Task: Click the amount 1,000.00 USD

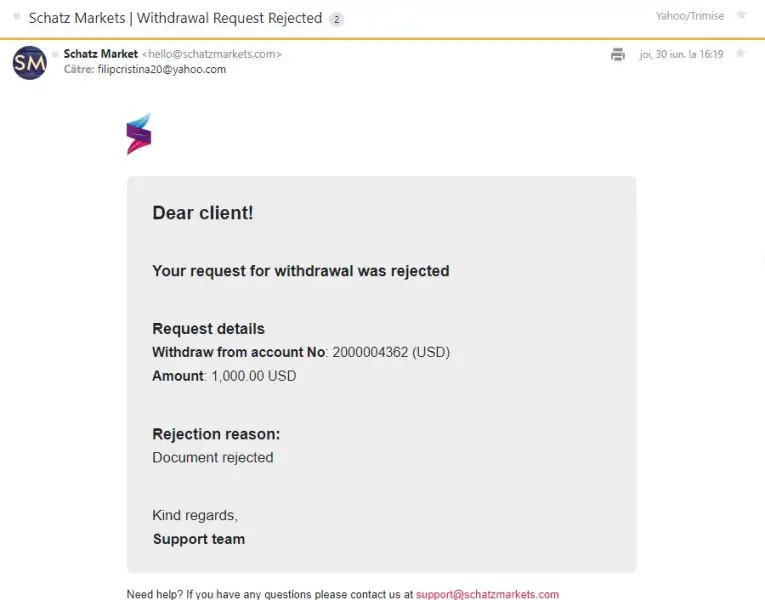Action: (x=253, y=376)
